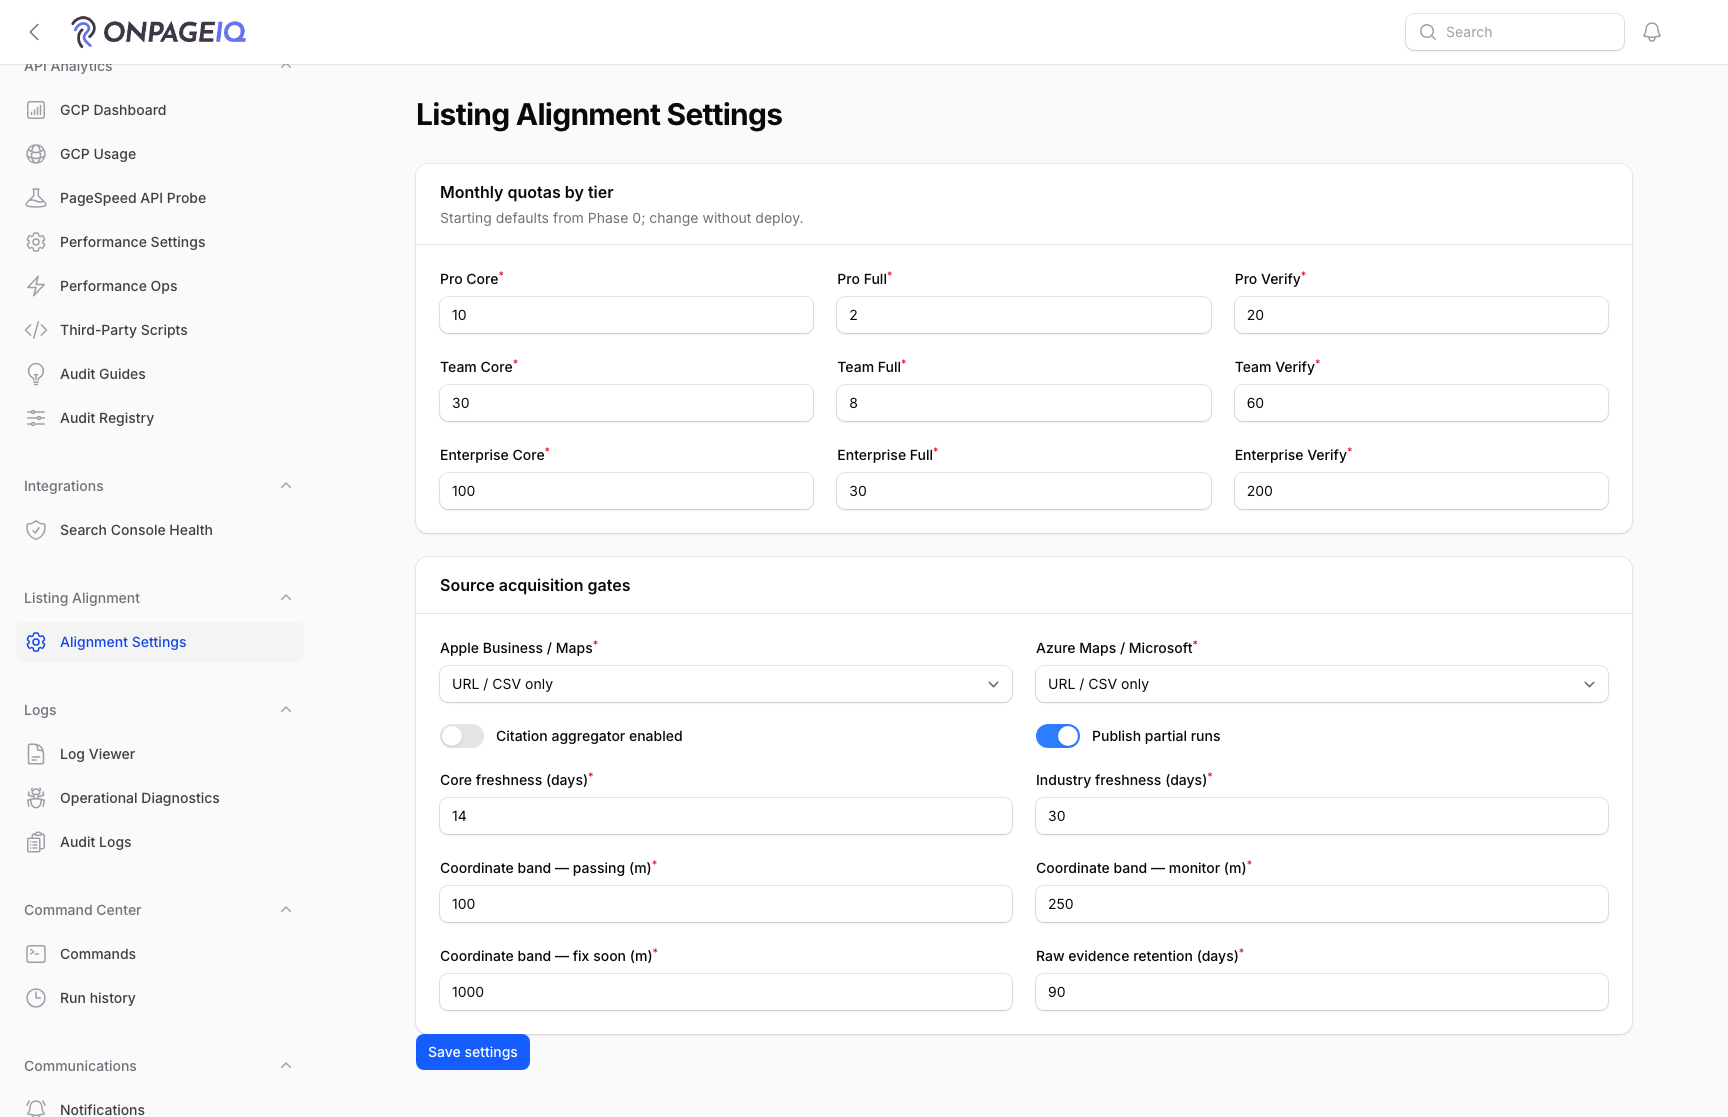Click the Save settings button
This screenshot has height=1117, width=1728.
click(x=473, y=1052)
